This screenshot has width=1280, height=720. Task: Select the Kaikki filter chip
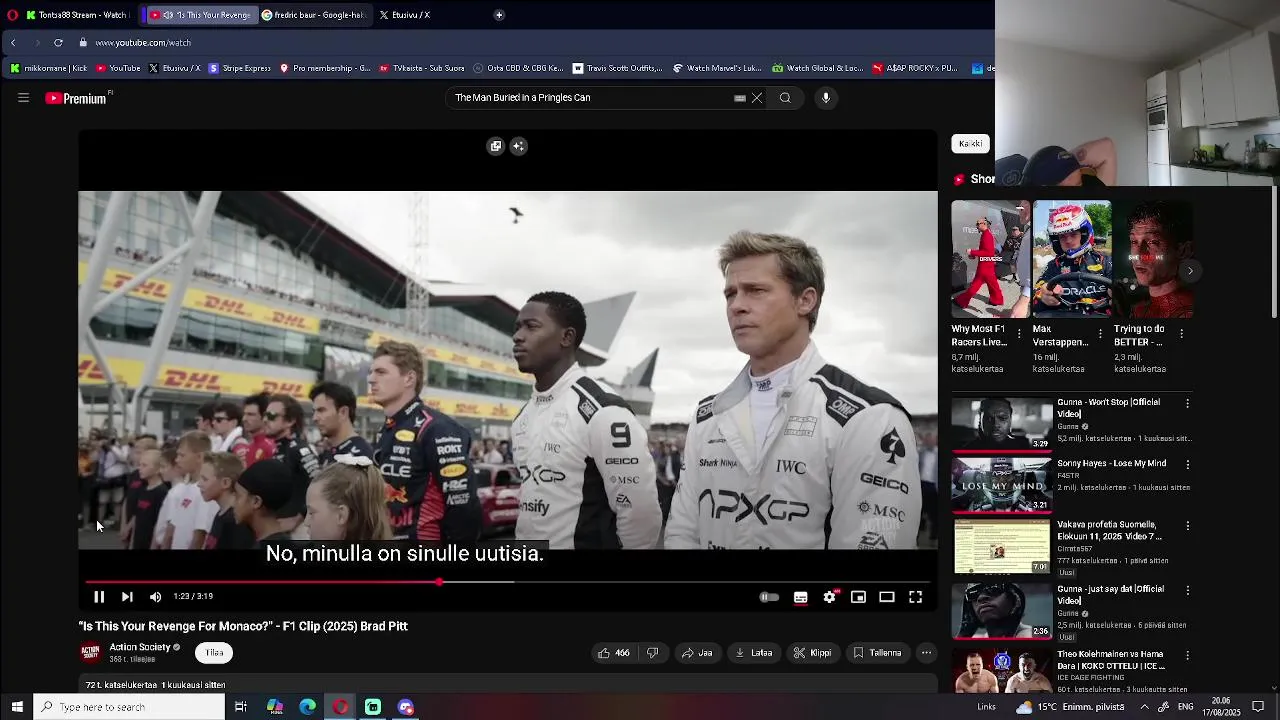[x=970, y=144]
